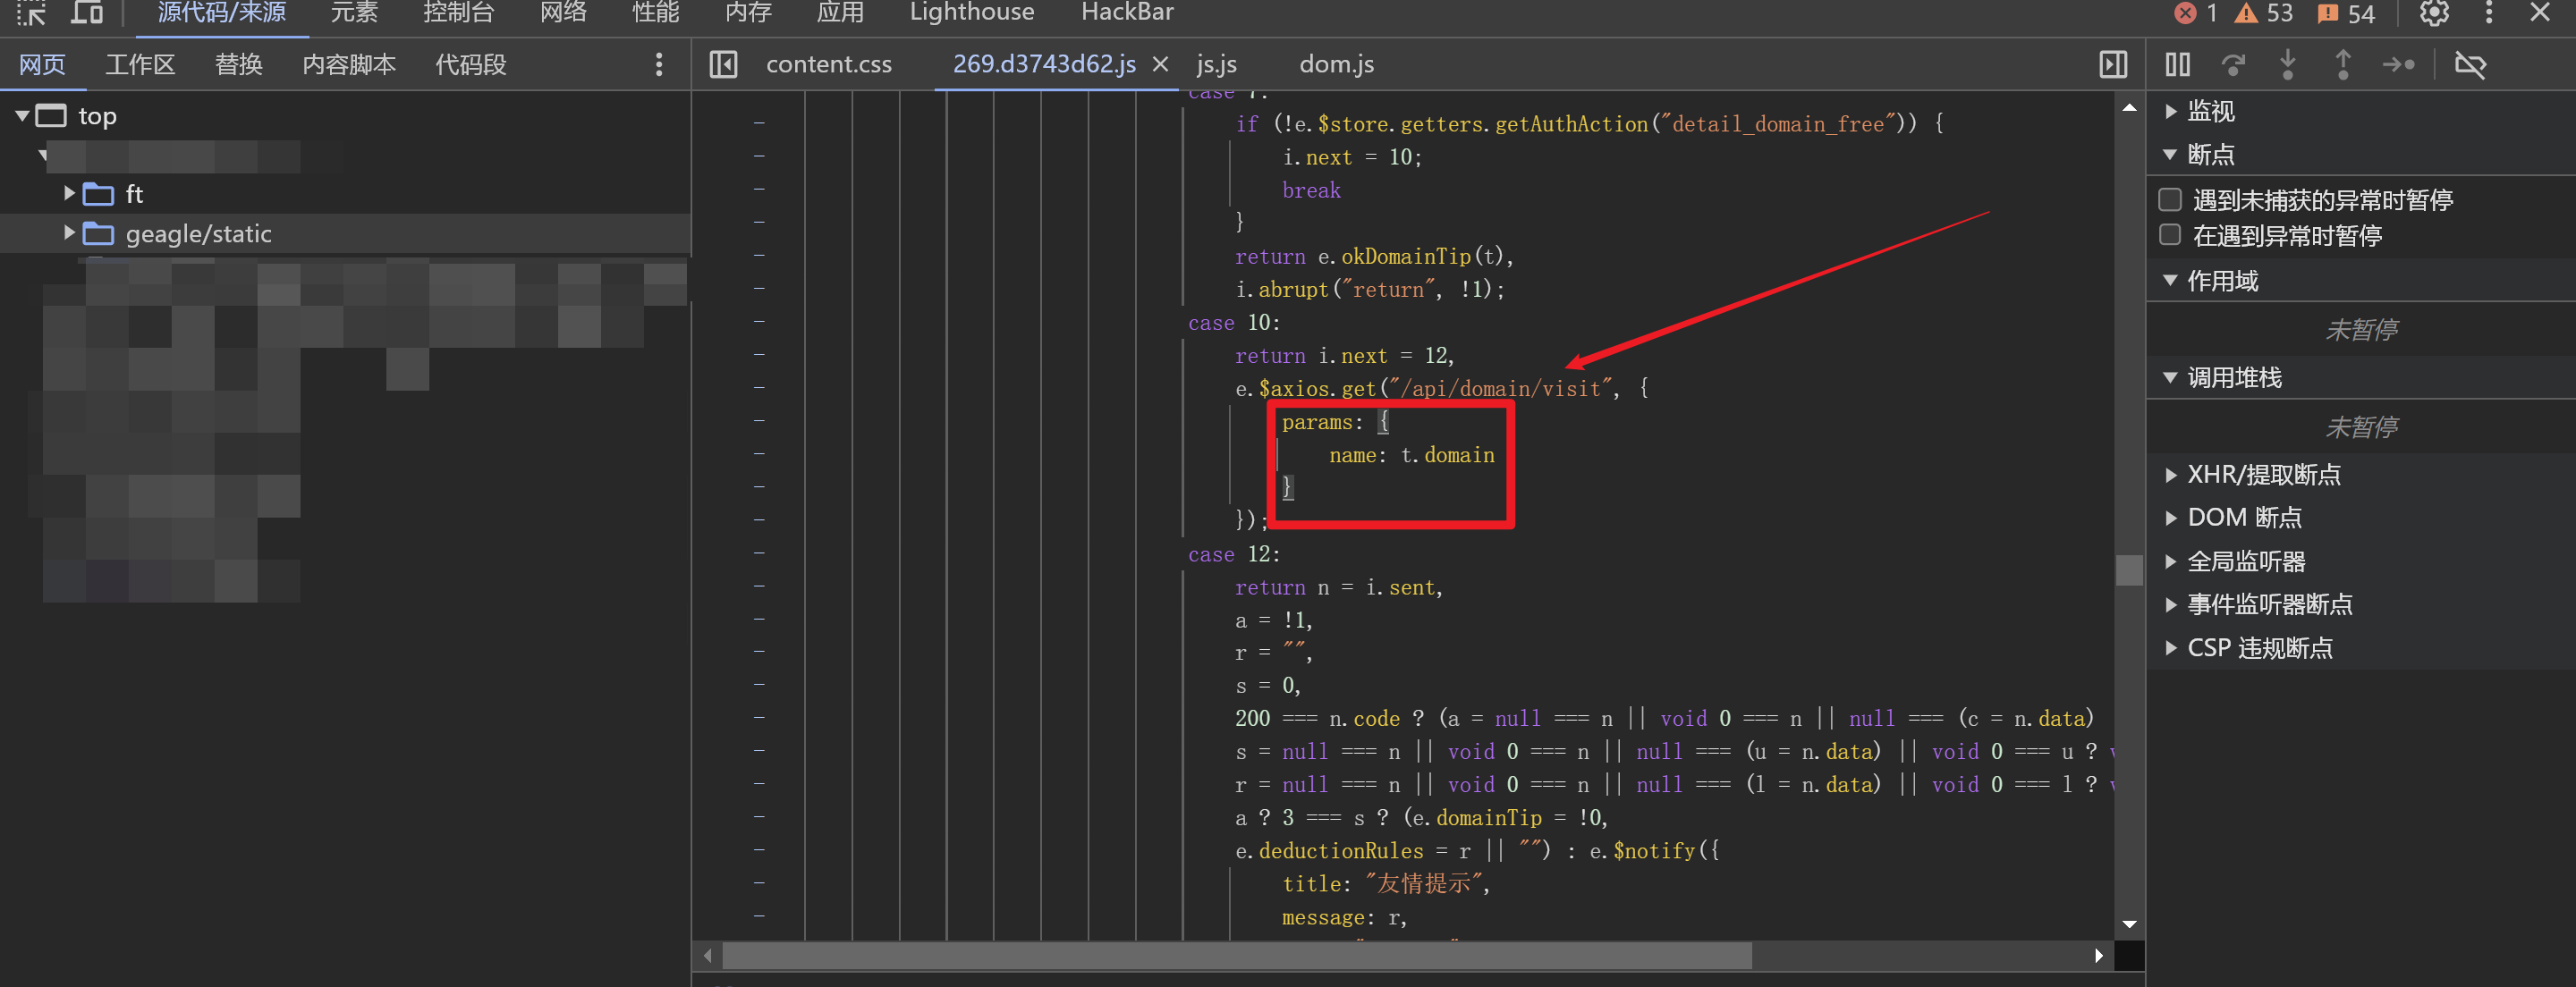Deactivate all breakpoints
This screenshot has height=987, width=2576.
2470,65
